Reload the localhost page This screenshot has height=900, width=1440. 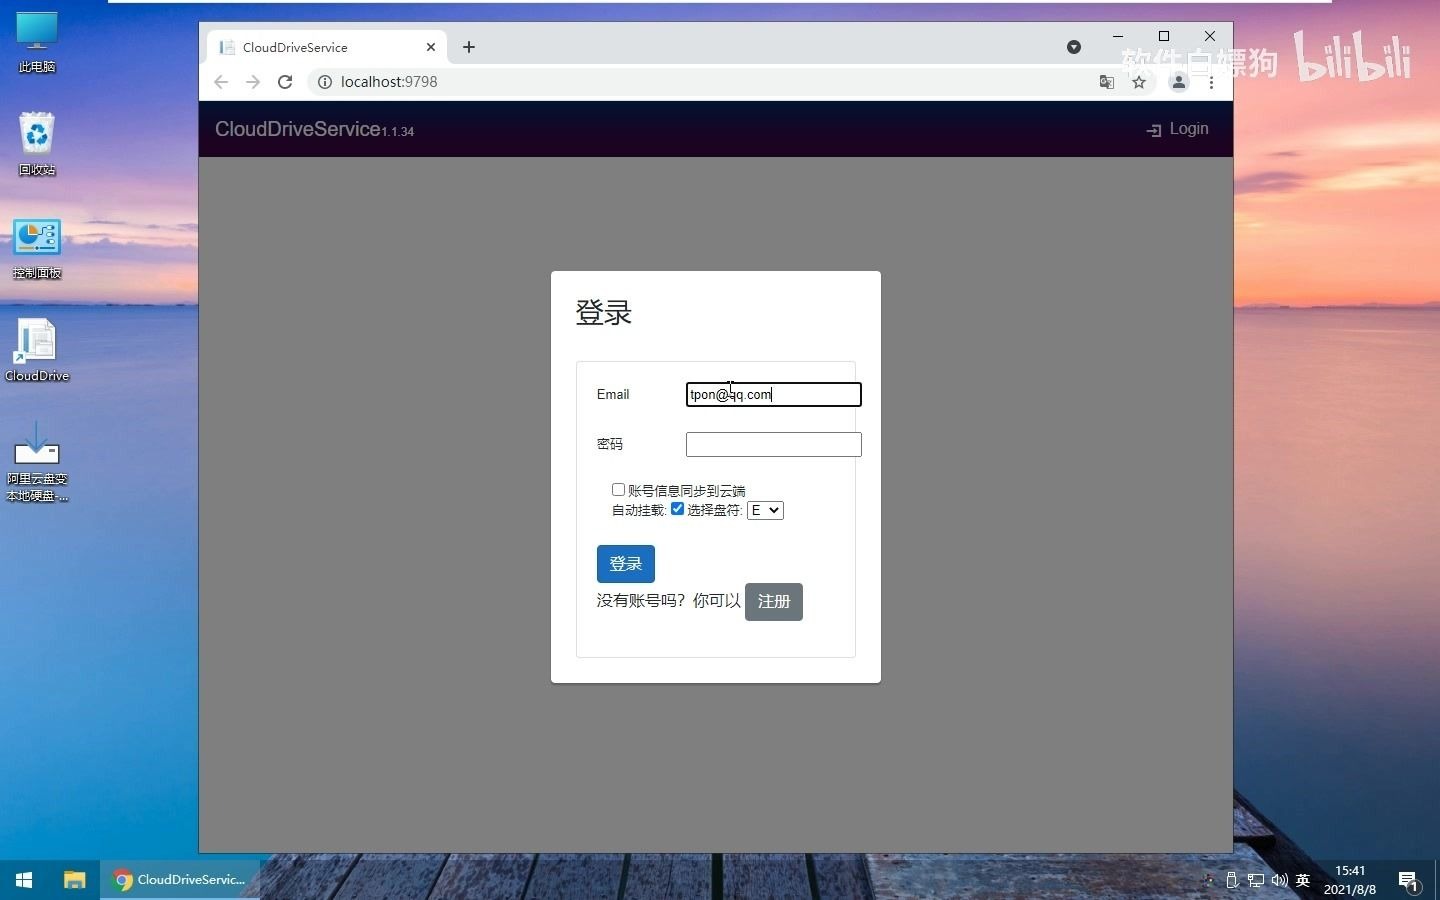click(285, 82)
